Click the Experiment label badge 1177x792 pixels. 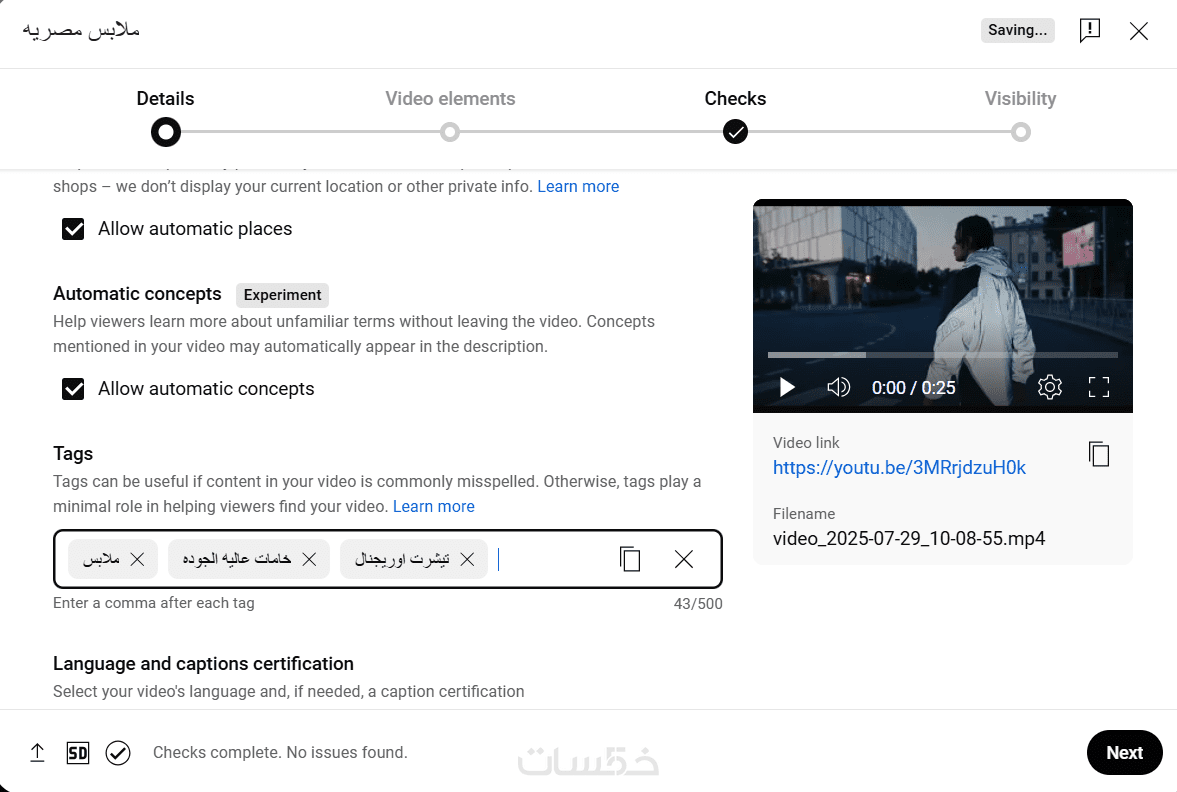coord(282,295)
